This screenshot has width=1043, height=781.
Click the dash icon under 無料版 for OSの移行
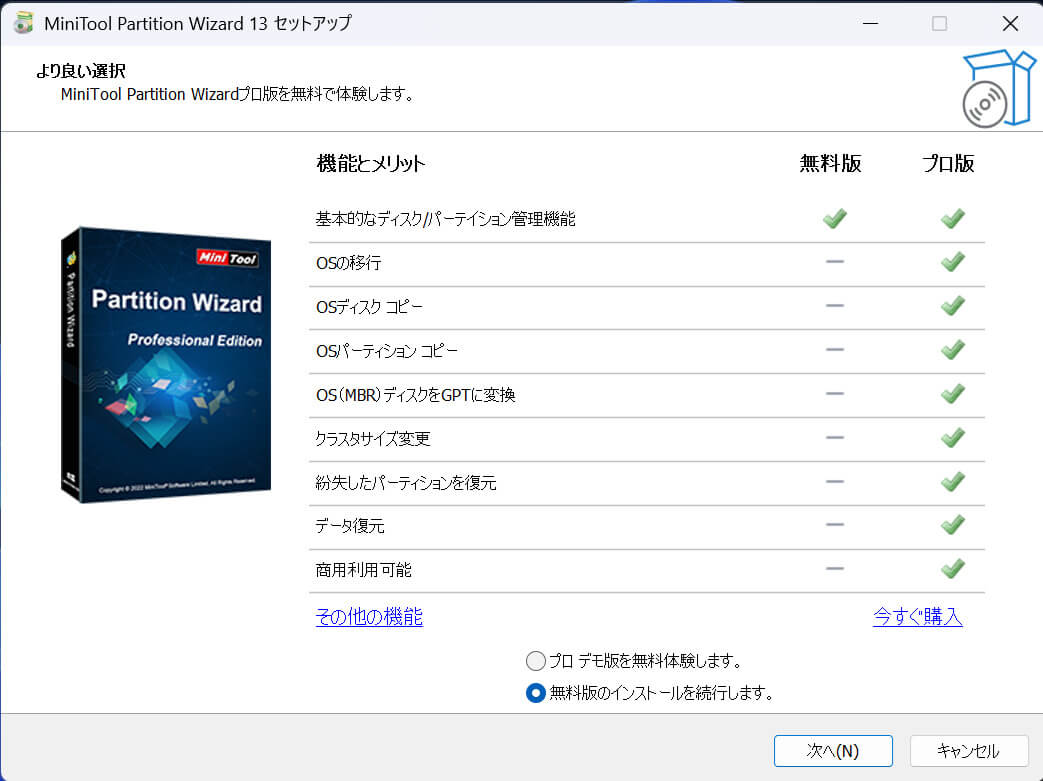point(834,263)
